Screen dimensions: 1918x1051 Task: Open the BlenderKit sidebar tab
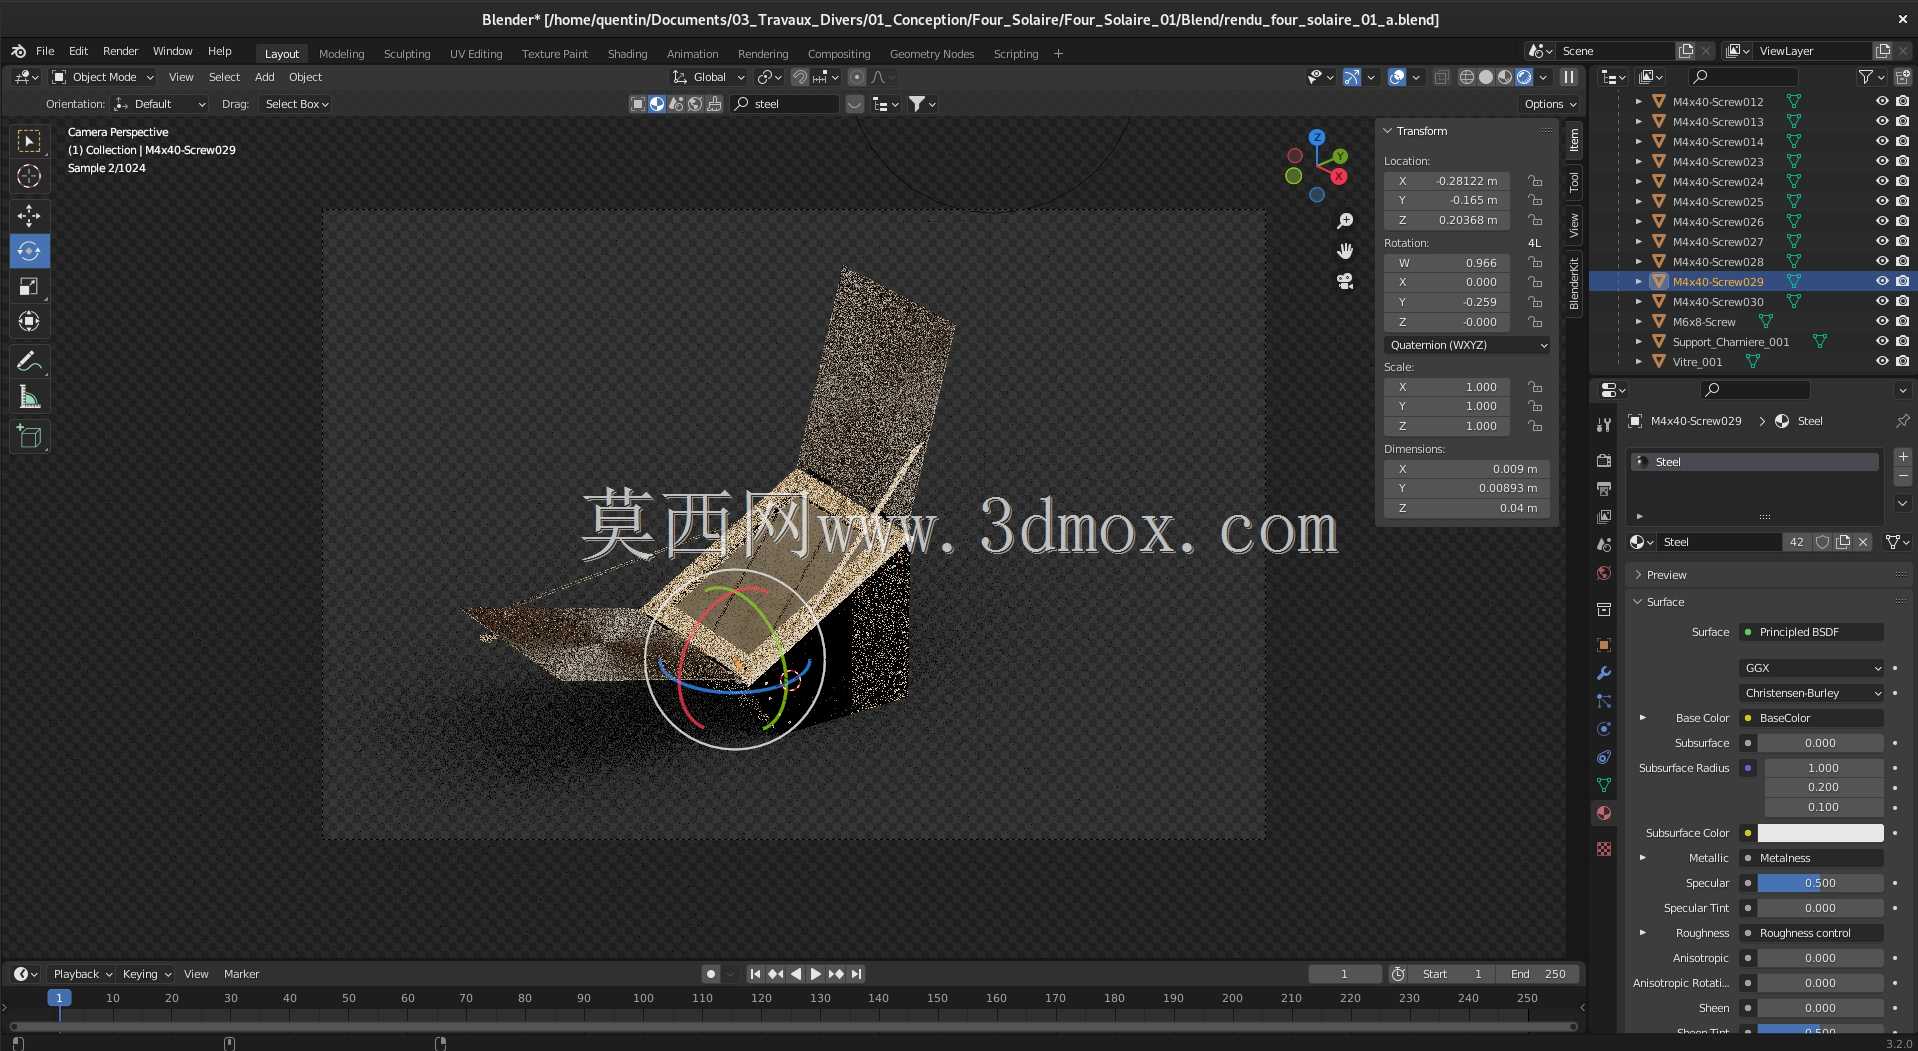coord(1574,284)
